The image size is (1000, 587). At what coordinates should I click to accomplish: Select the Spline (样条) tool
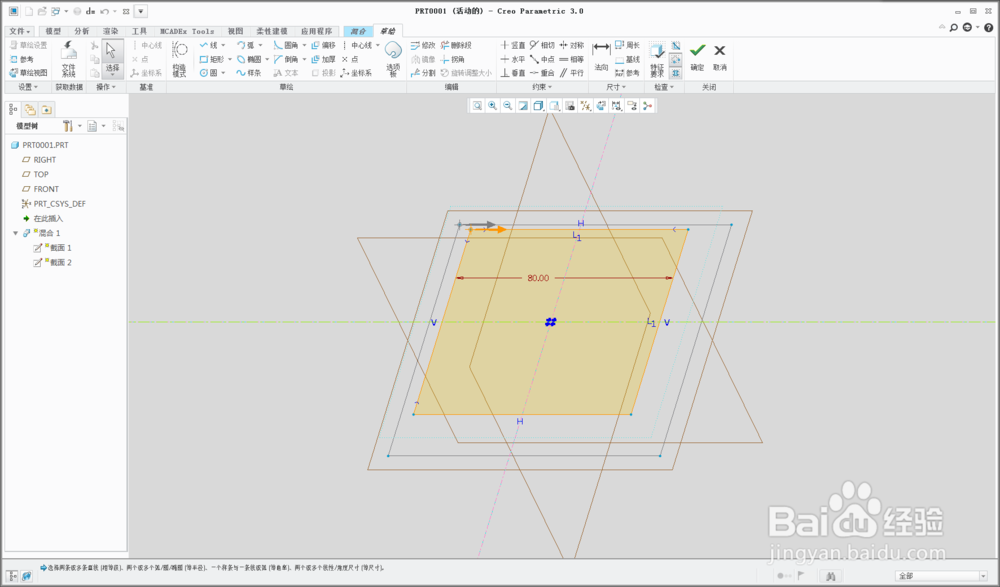pos(249,73)
